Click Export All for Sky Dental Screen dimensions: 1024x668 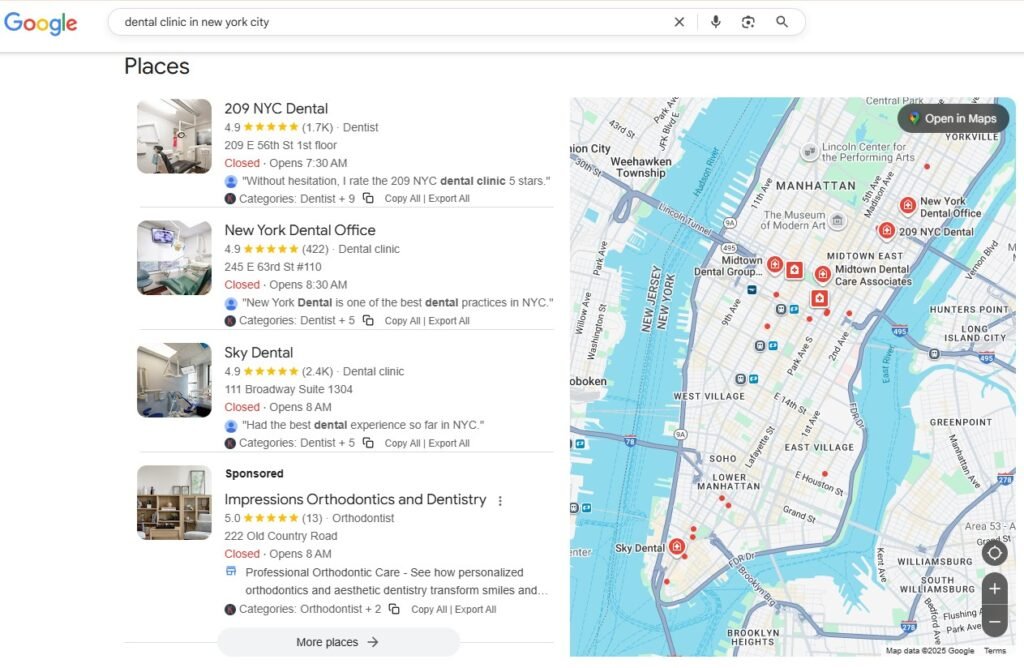pos(448,443)
